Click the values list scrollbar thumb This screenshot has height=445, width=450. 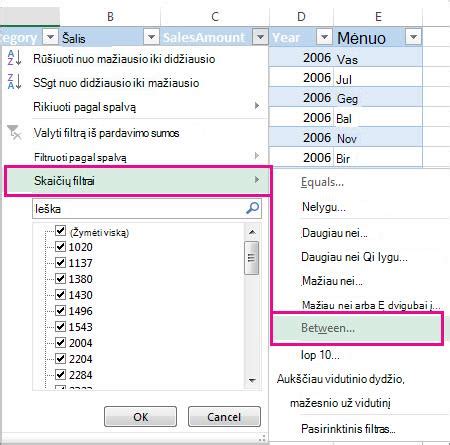point(252,258)
